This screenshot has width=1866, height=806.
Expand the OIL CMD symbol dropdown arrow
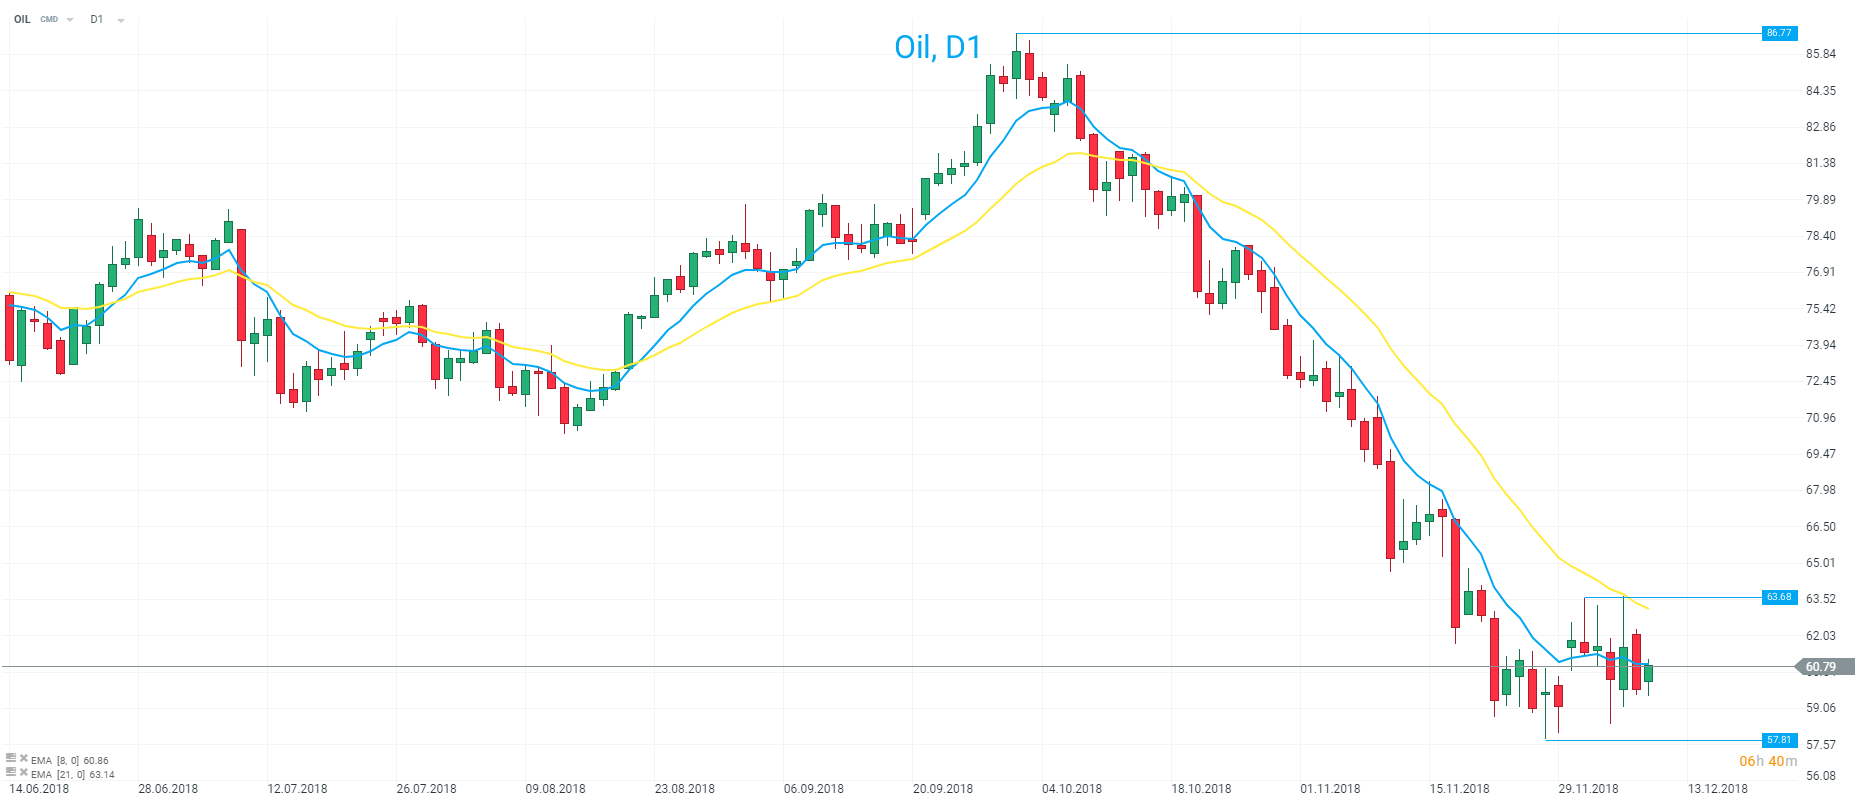click(x=70, y=20)
